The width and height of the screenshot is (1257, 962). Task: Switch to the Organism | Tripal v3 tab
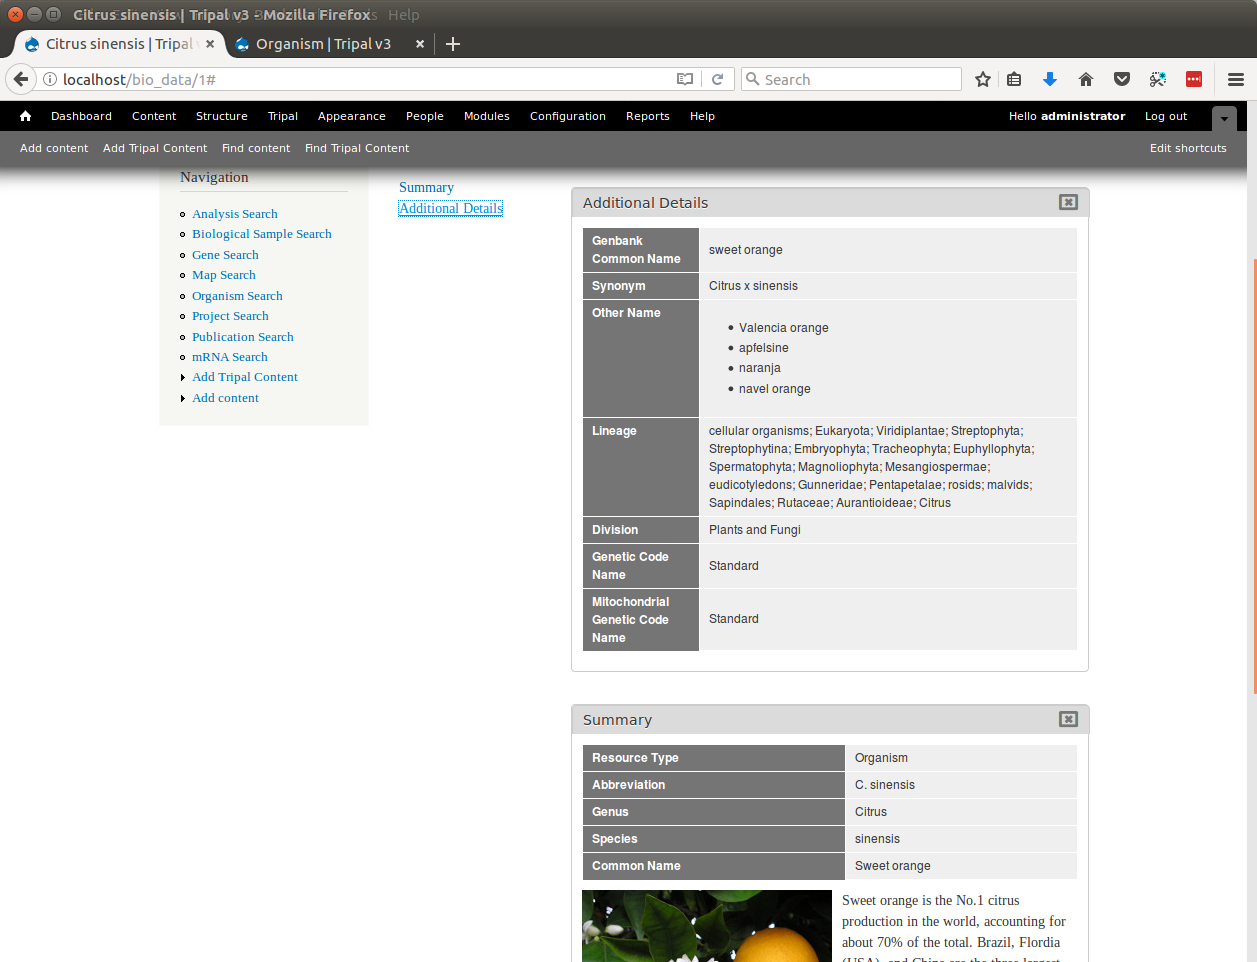[322, 44]
